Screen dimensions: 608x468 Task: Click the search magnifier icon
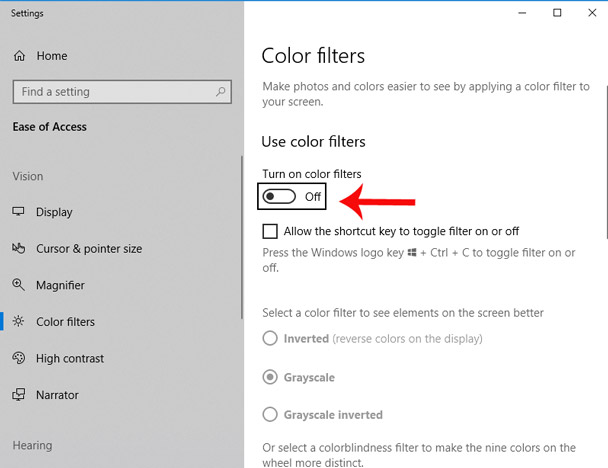coord(219,92)
